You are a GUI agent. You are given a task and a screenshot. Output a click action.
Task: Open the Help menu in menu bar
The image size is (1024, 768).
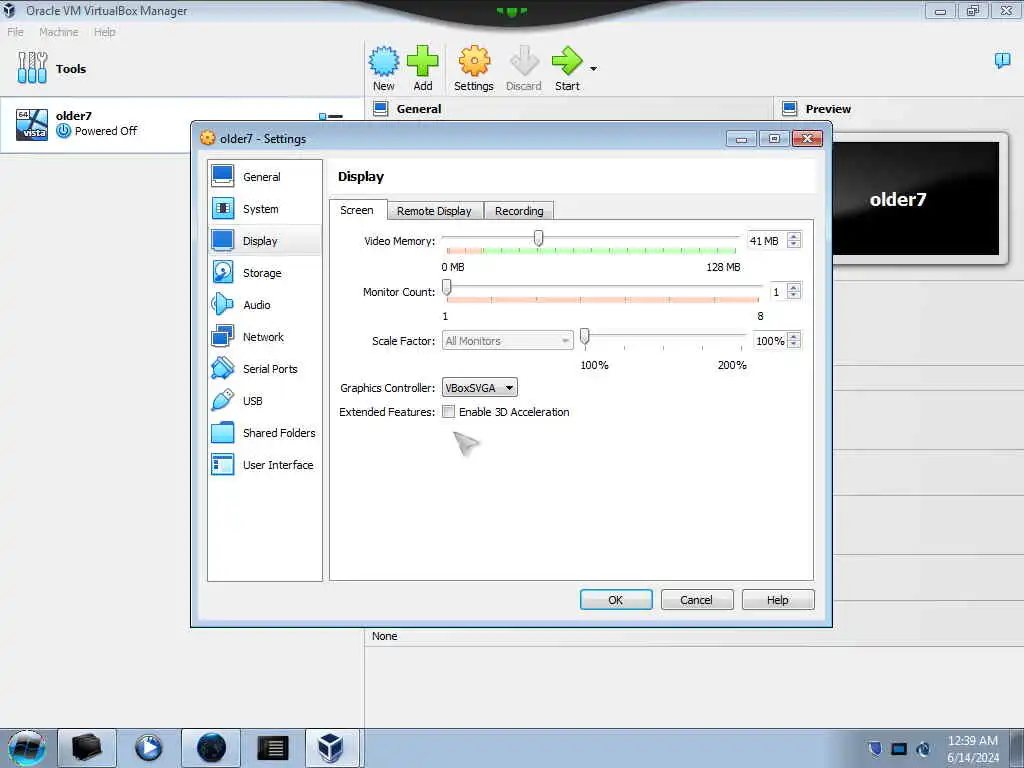pyautogui.click(x=104, y=32)
